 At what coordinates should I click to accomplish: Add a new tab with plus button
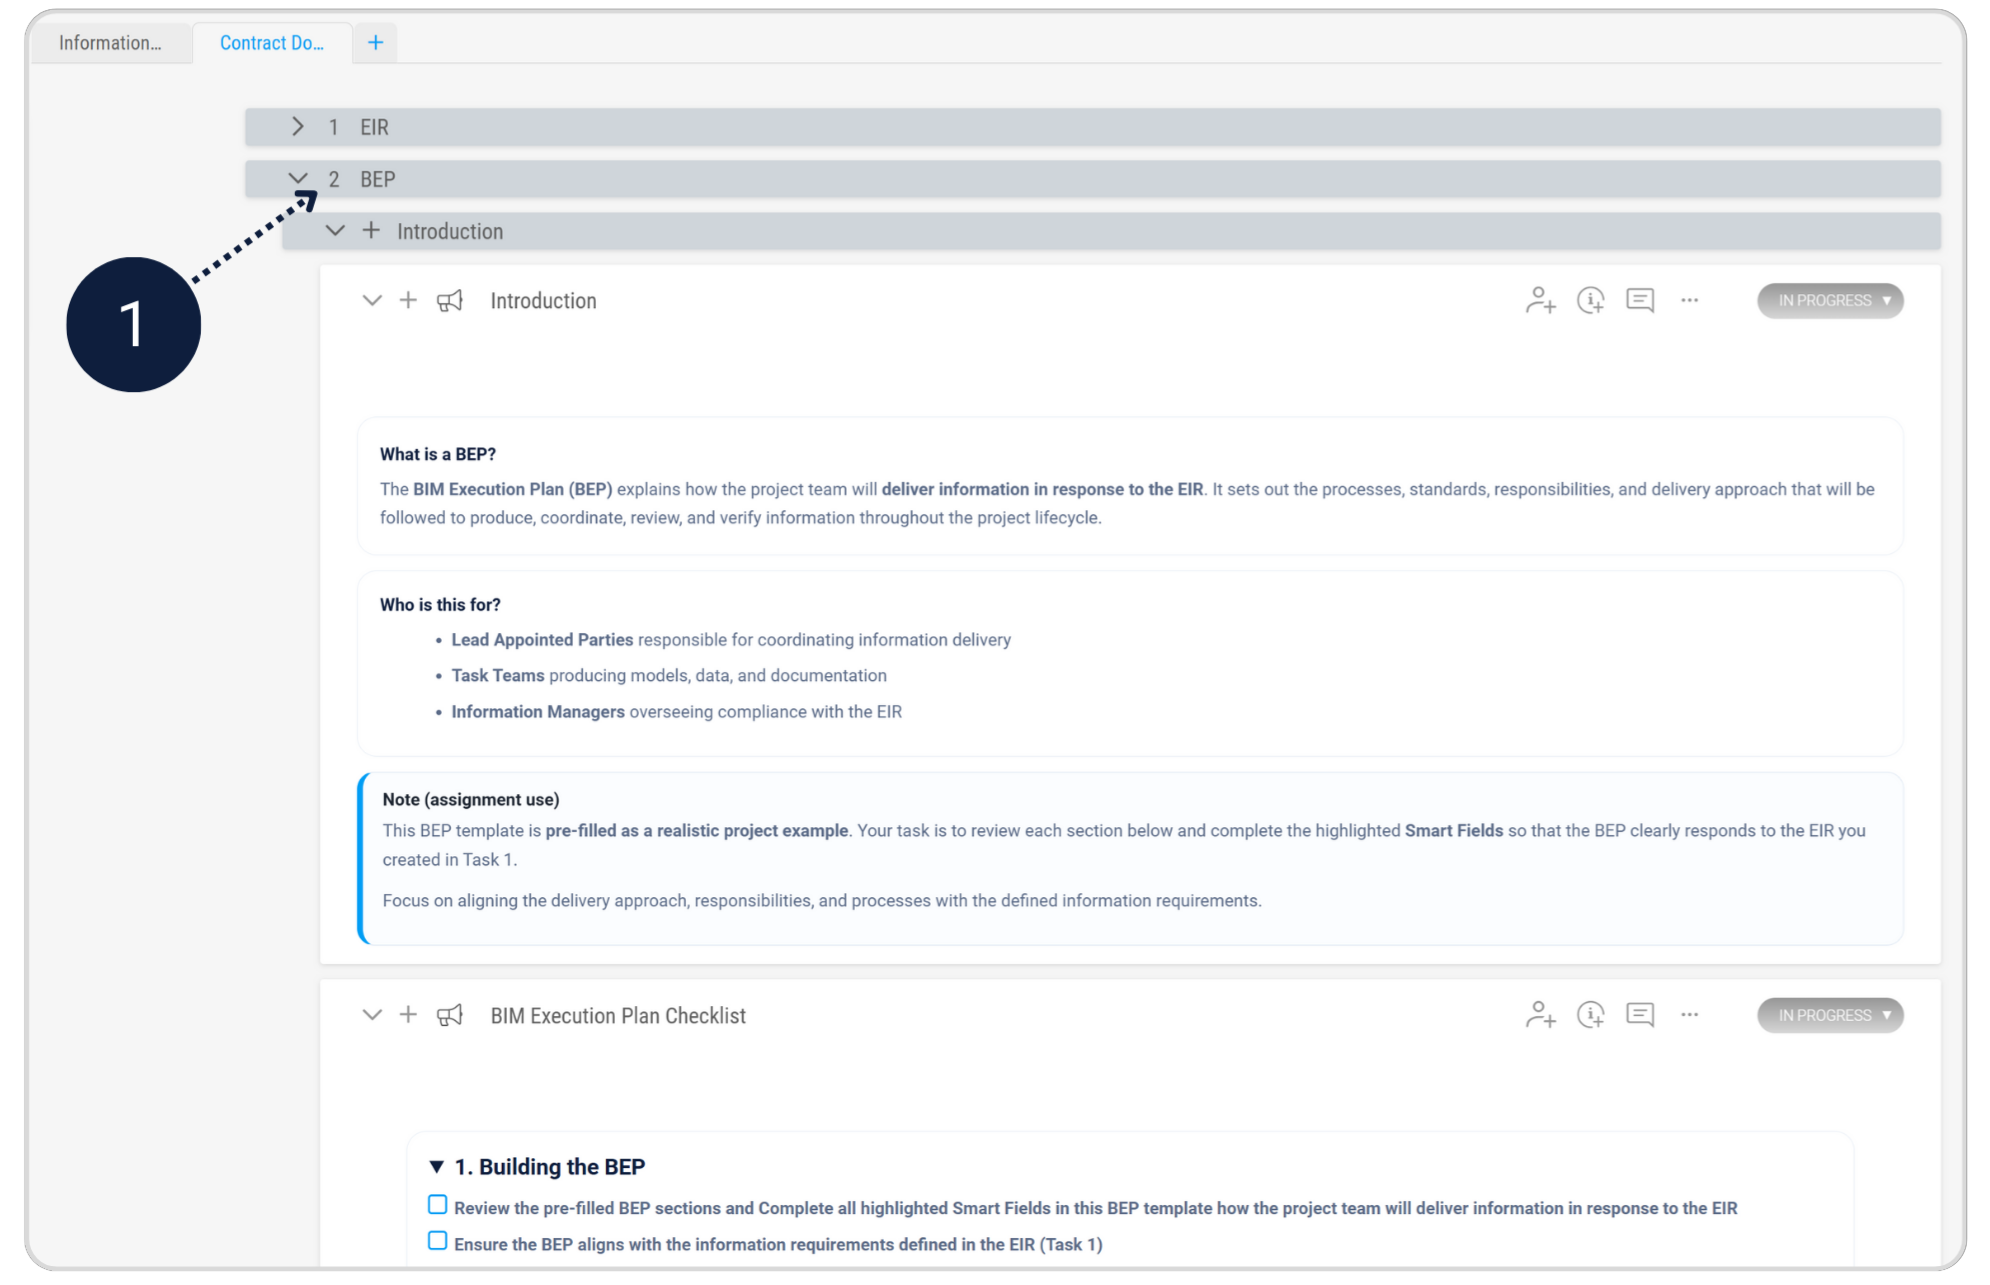tap(375, 43)
